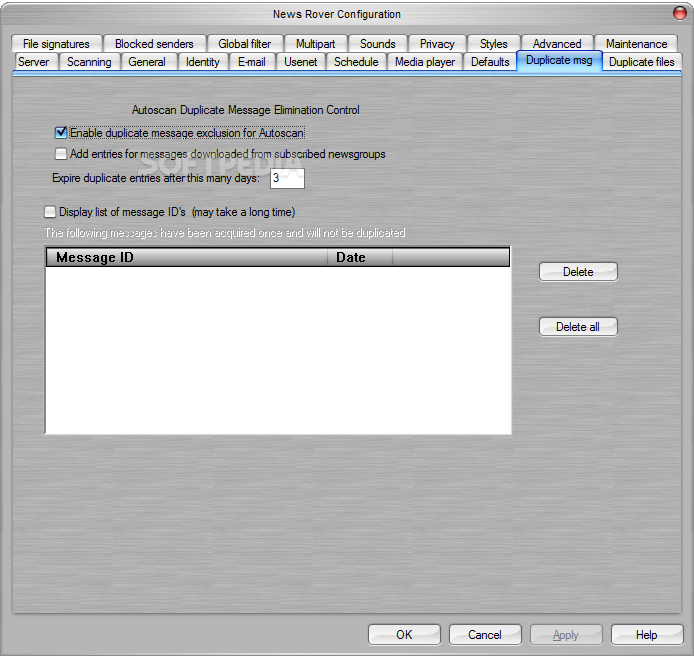The height and width of the screenshot is (656, 694).
Task: Select the Multipart tab
Action: [316, 44]
